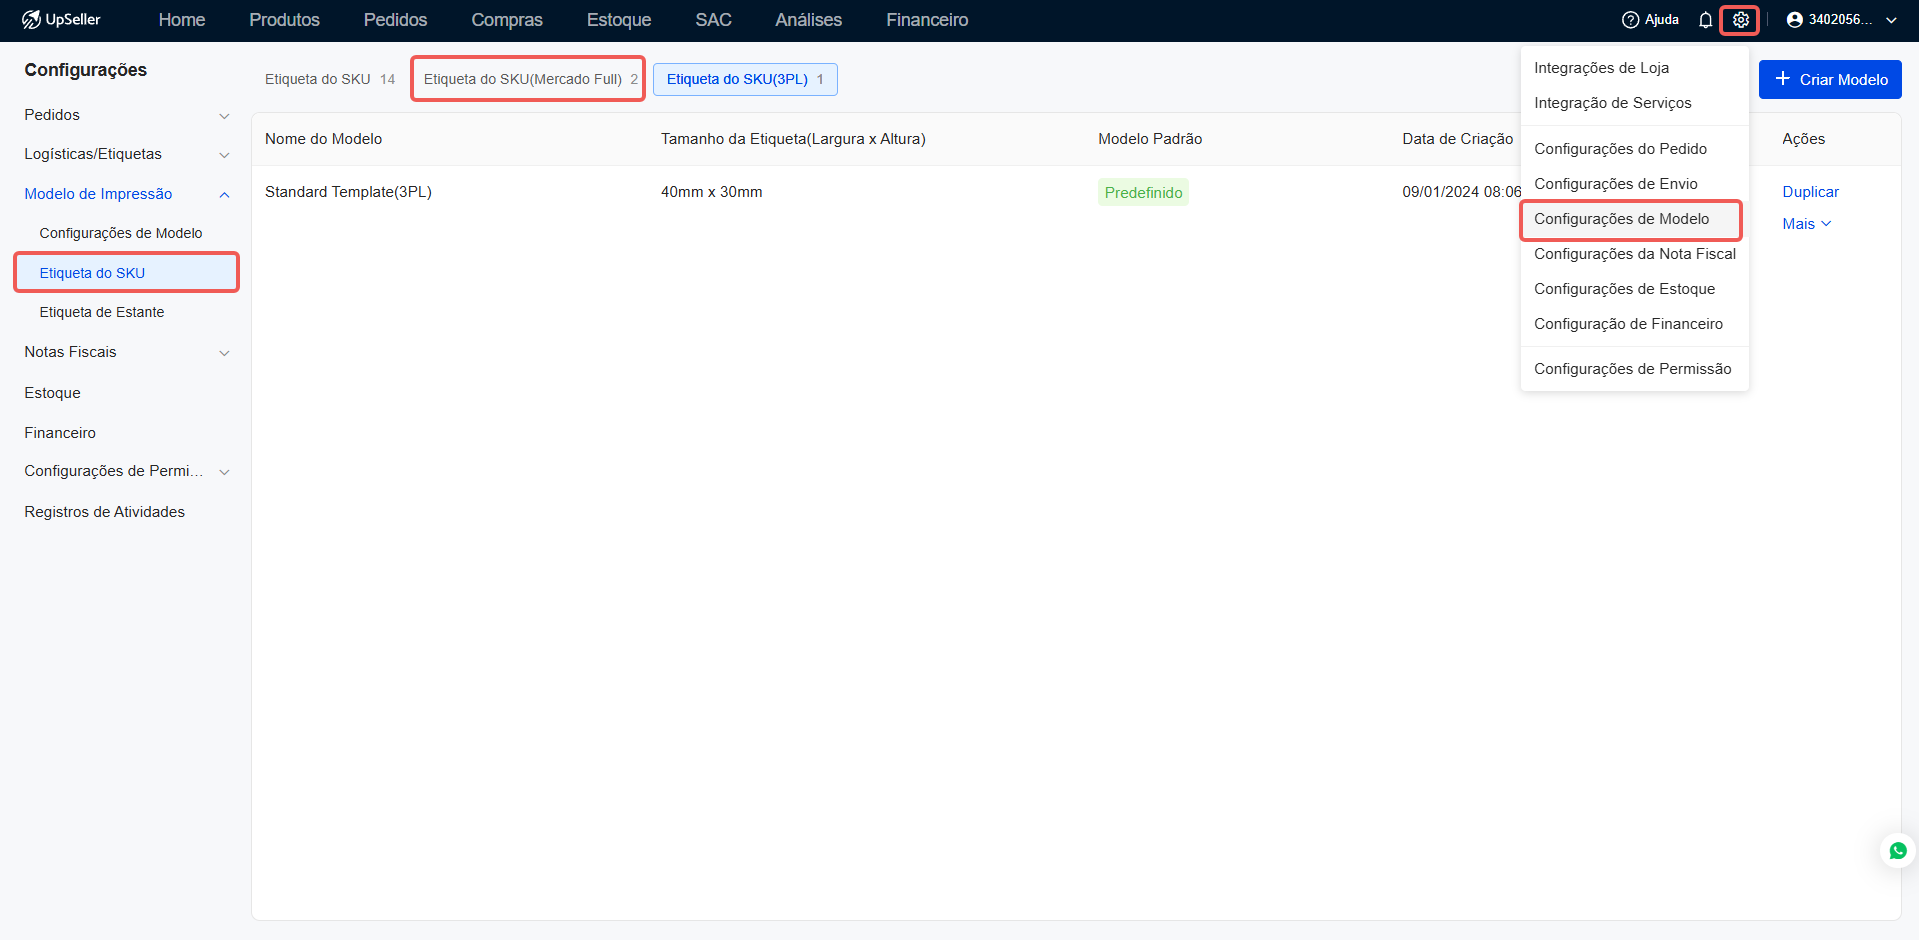Click the Nome do Modelo column header
1919x940 pixels.
click(323, 139)
